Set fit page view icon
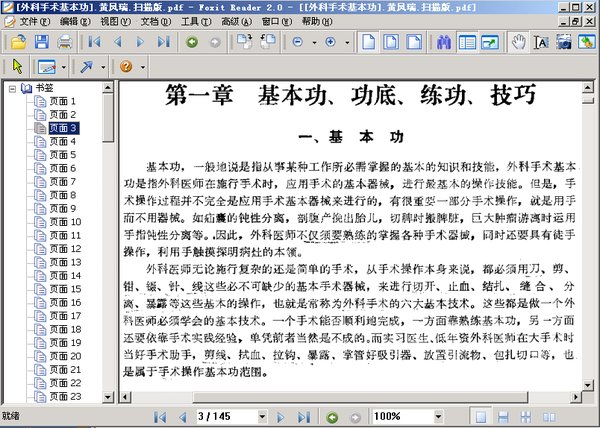 [x=391, y=42]
